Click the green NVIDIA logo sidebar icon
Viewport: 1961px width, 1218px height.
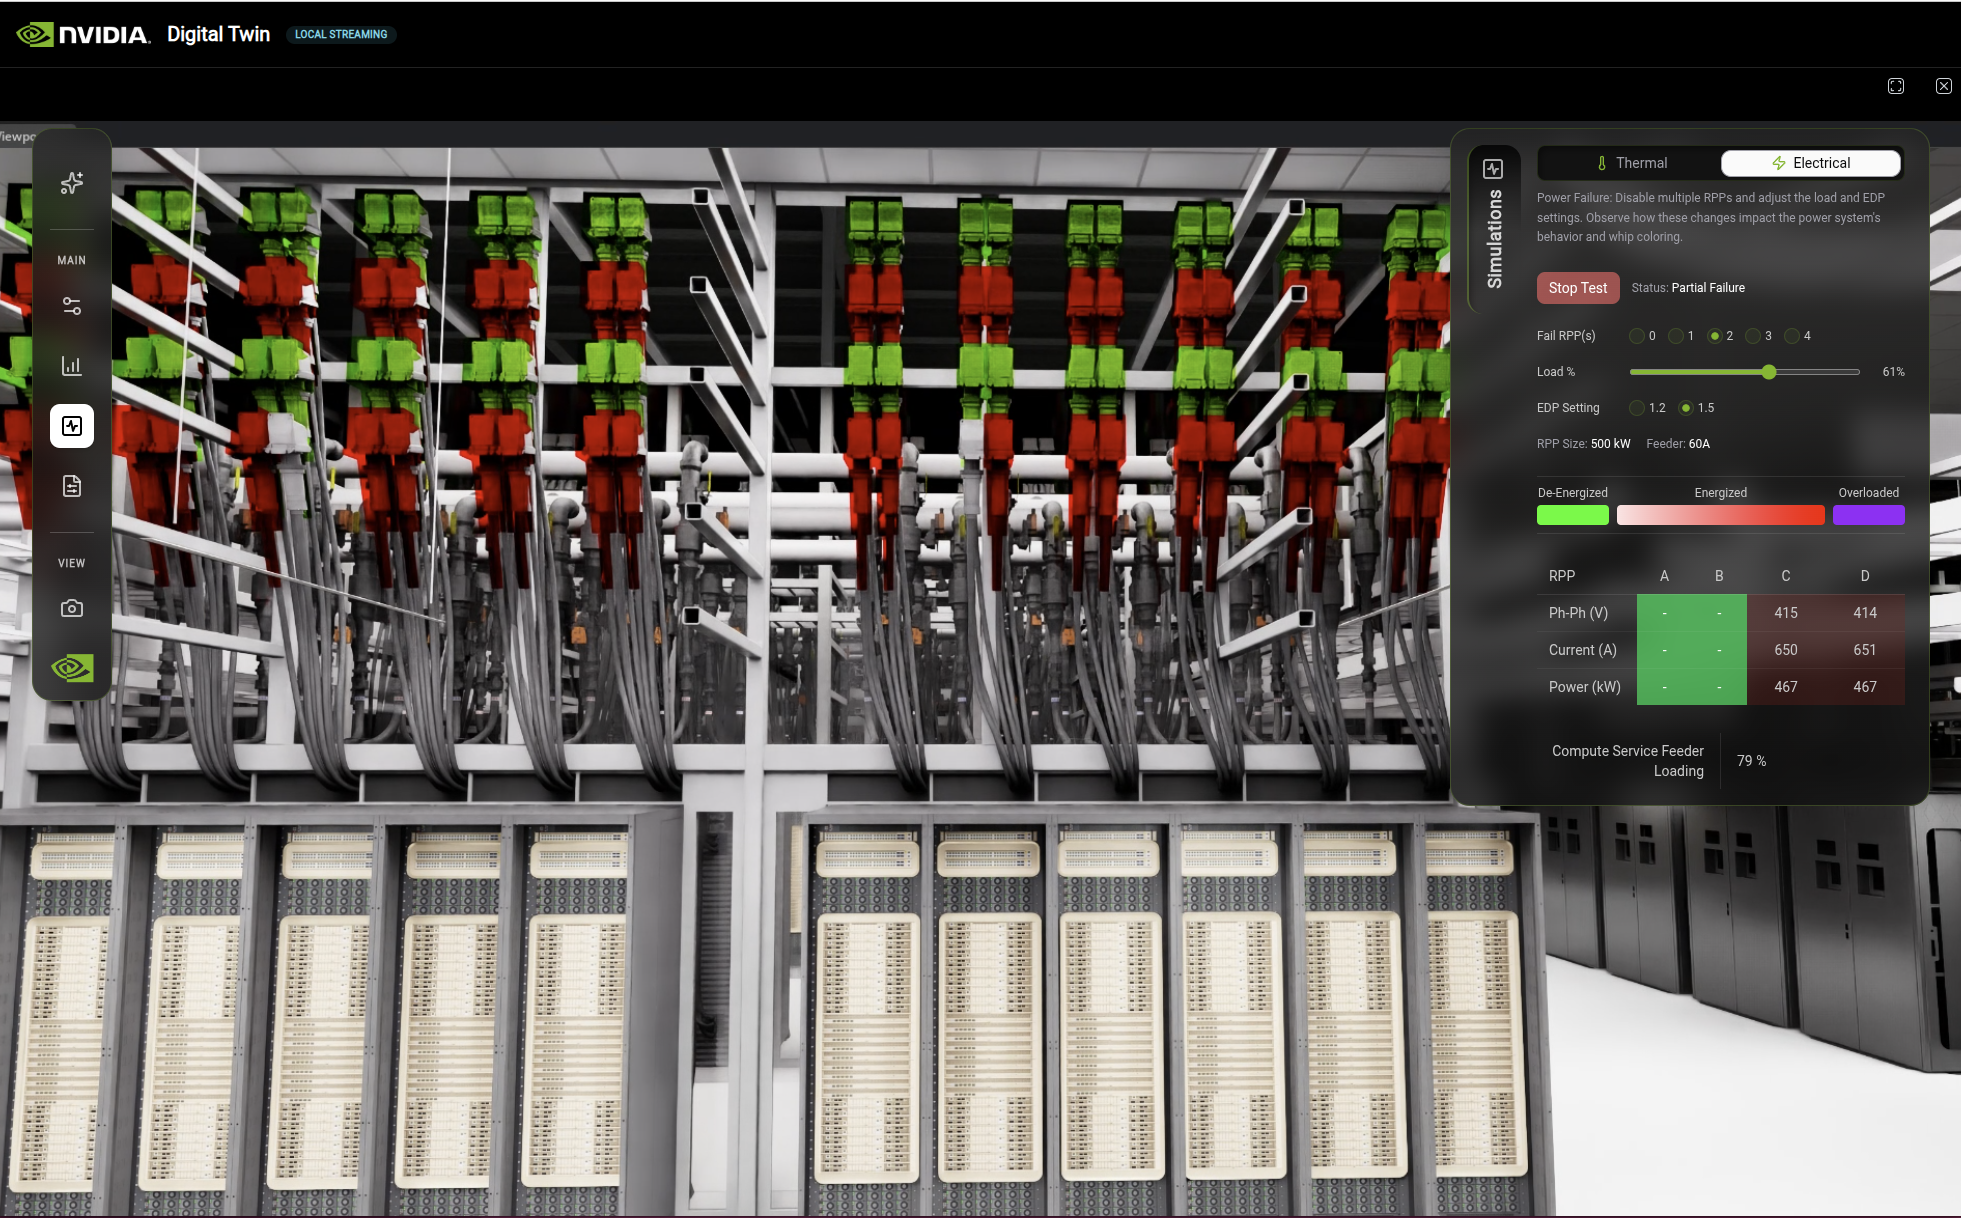coord(72,667)
